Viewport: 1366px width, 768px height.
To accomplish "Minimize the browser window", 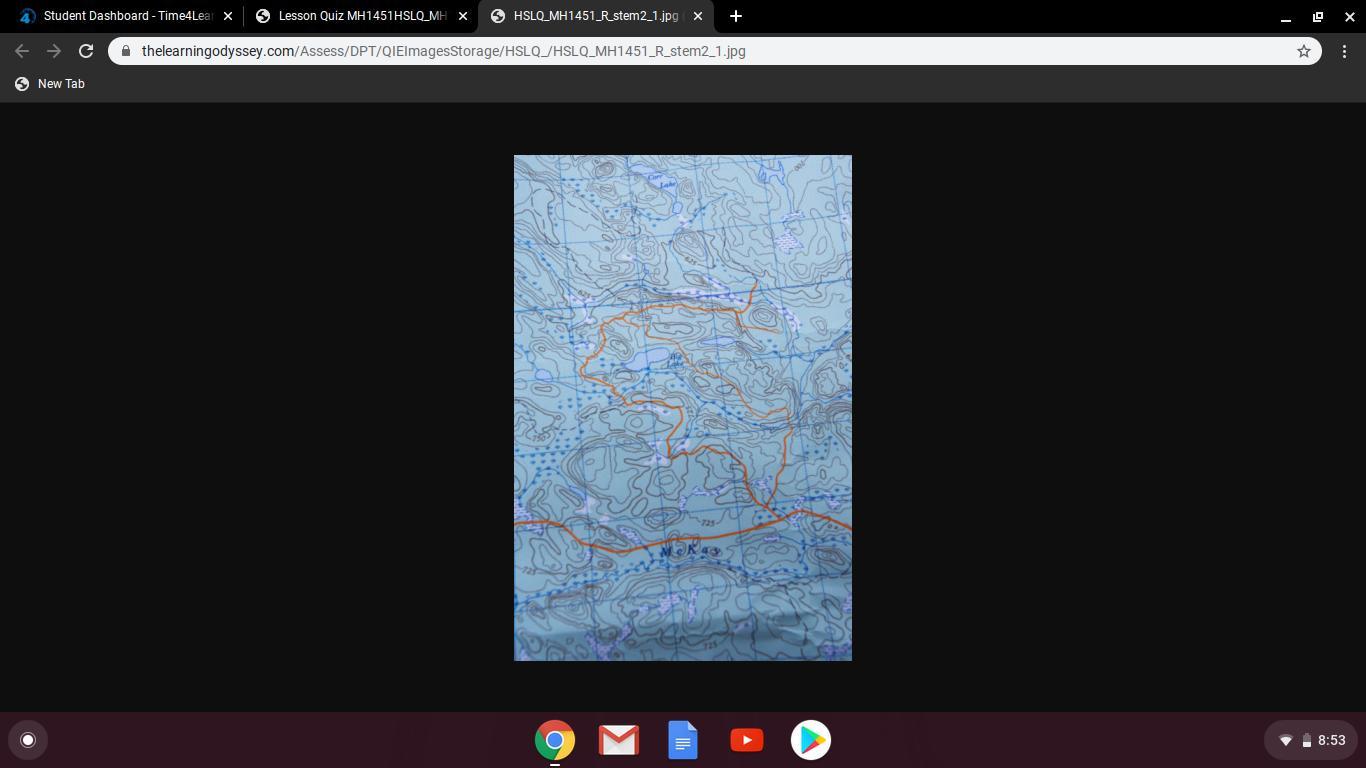I will pos(1286,16).
